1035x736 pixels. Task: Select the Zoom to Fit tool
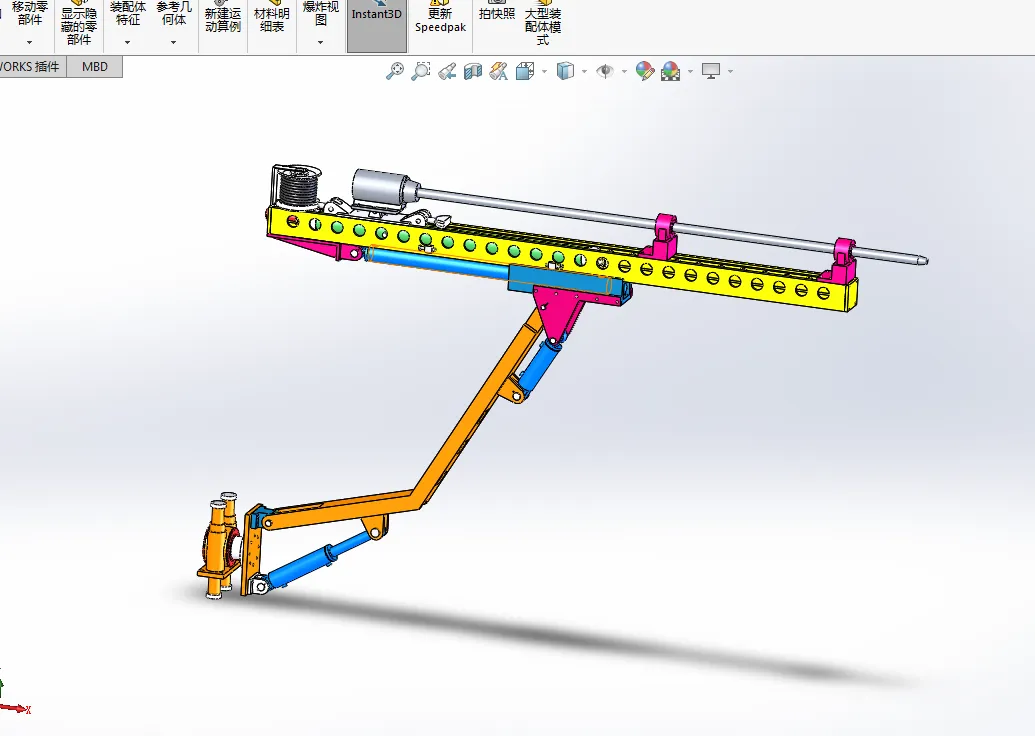coord(394,71)
